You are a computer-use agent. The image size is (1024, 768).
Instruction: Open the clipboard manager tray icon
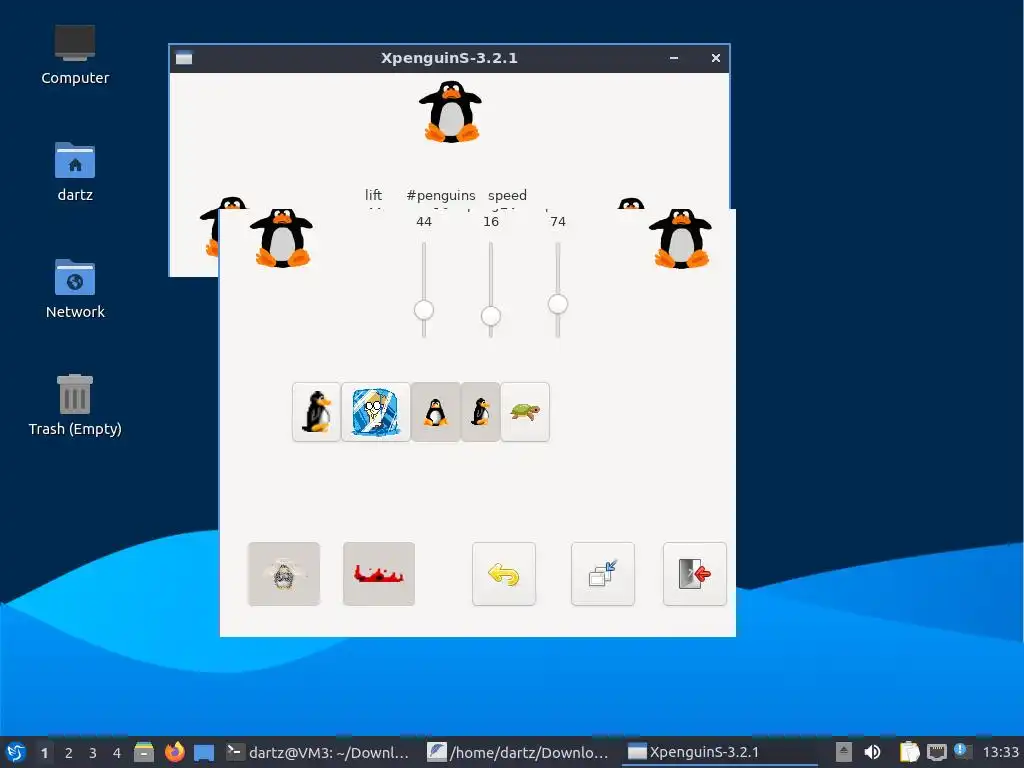point(909,752)
